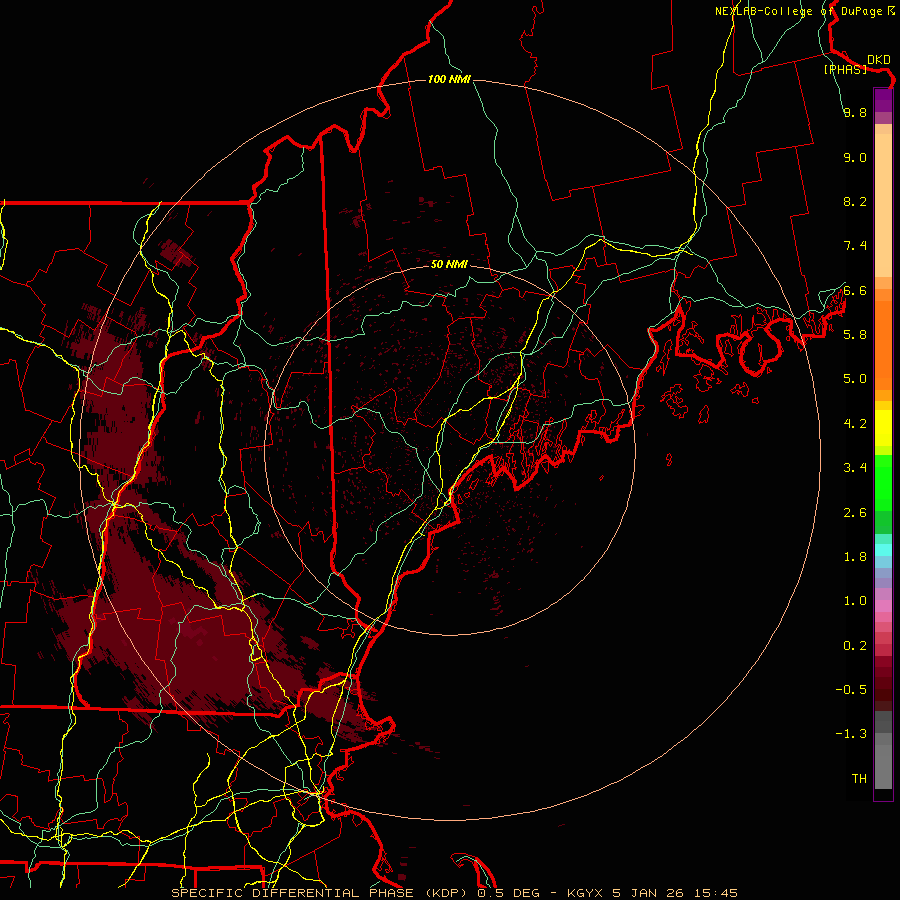900x900 pixels.
Task: Select the 0.2 scale value
Action: (x=855, y=646)
